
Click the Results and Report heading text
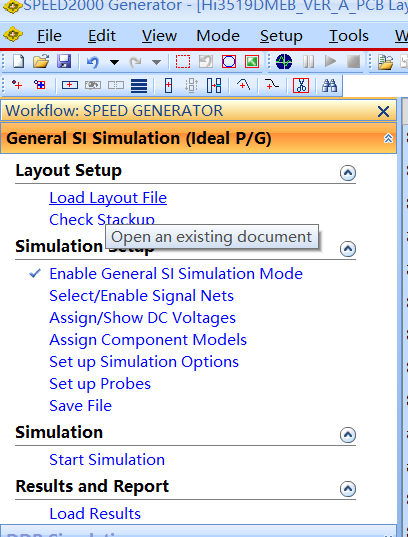[x=92, y=486]
